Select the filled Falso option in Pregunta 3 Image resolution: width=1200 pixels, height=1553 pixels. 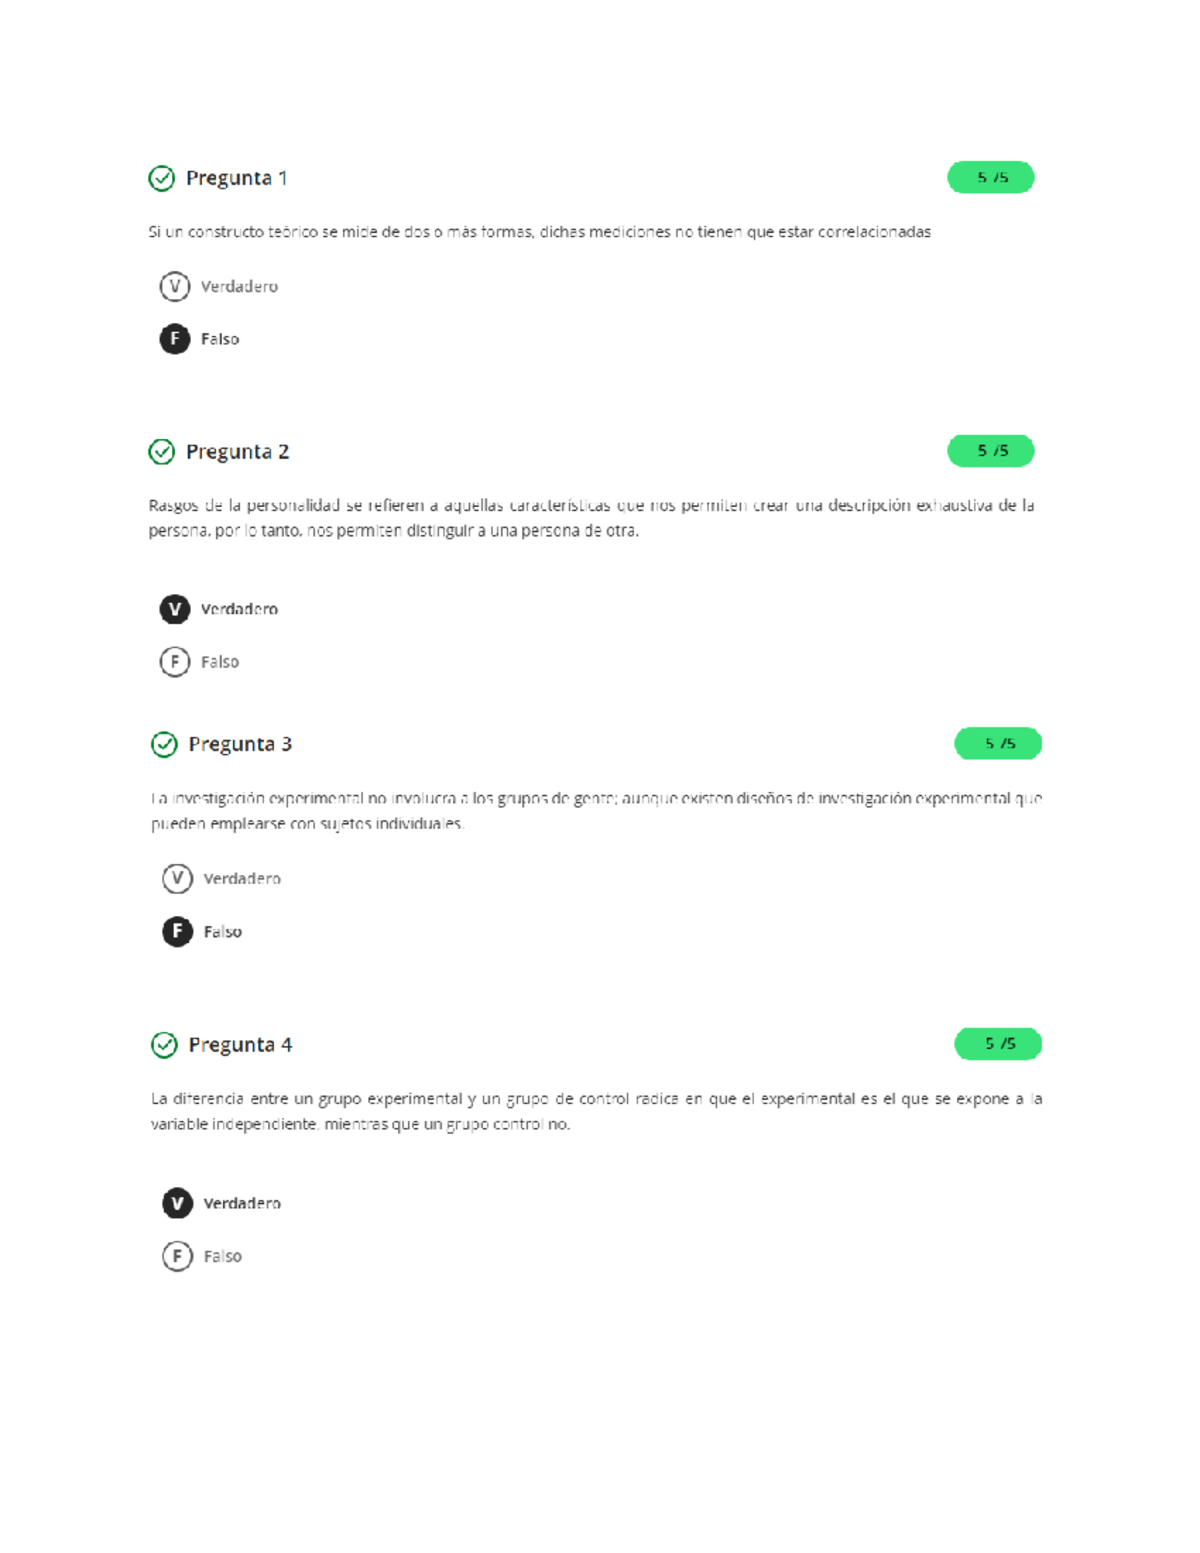177,932
